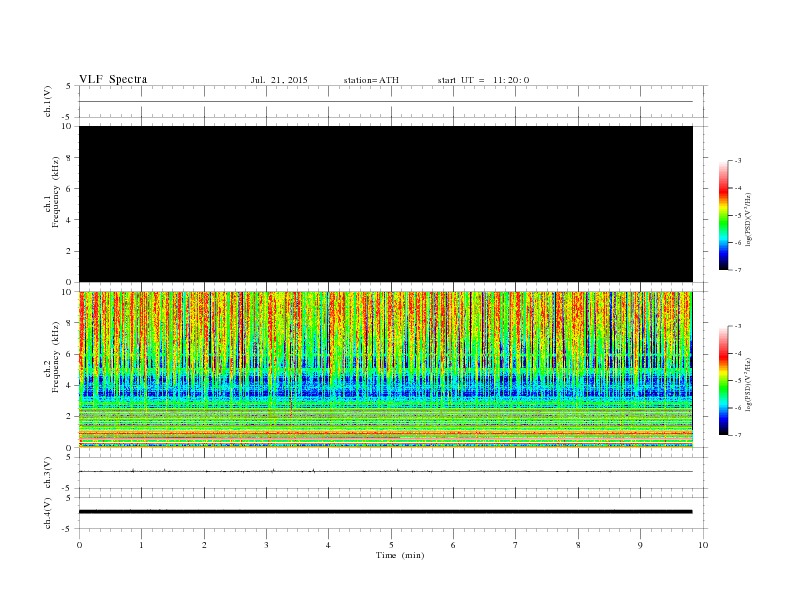Viewport: 792px width, 612px height.
Task: Click the 'station=ATH' label
Action: [371, 80]
